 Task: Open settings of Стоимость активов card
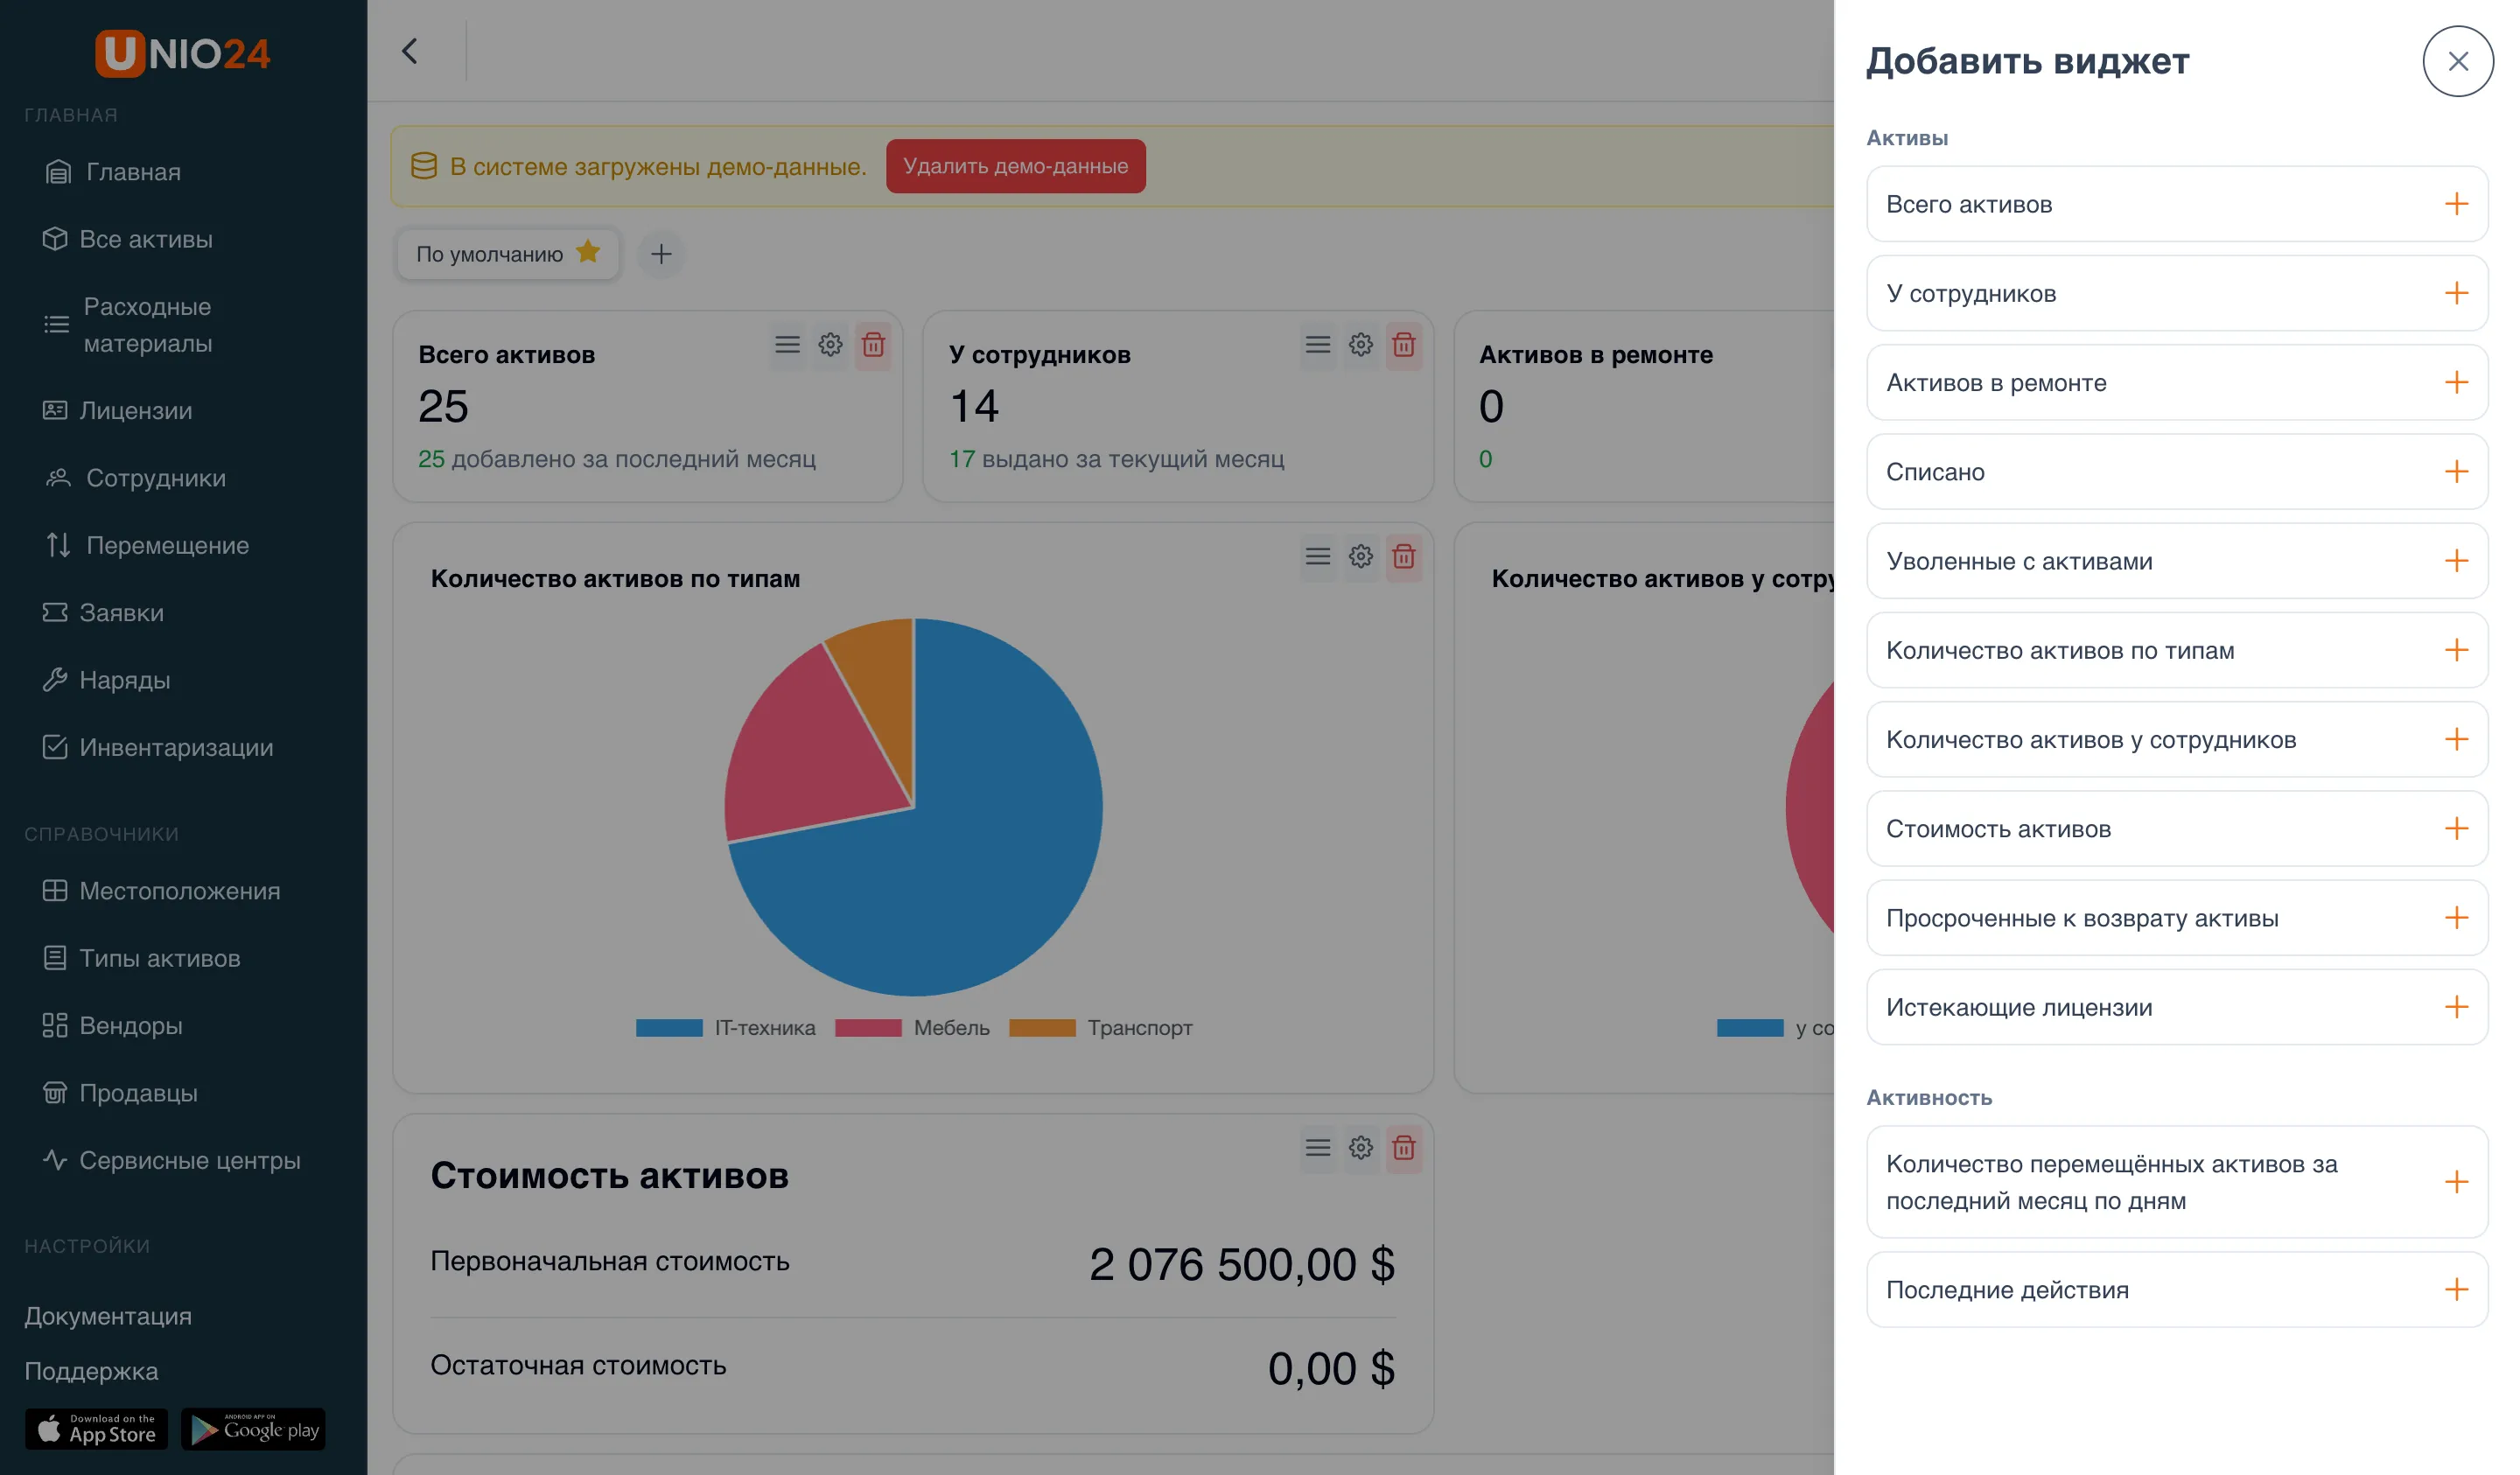coord(1360,1148)
